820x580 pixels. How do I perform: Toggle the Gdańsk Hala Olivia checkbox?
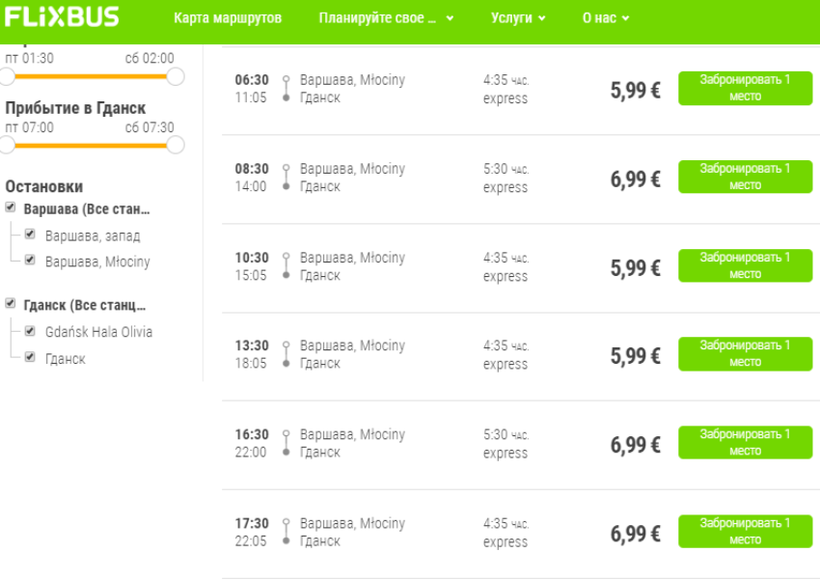coord(30,331)
